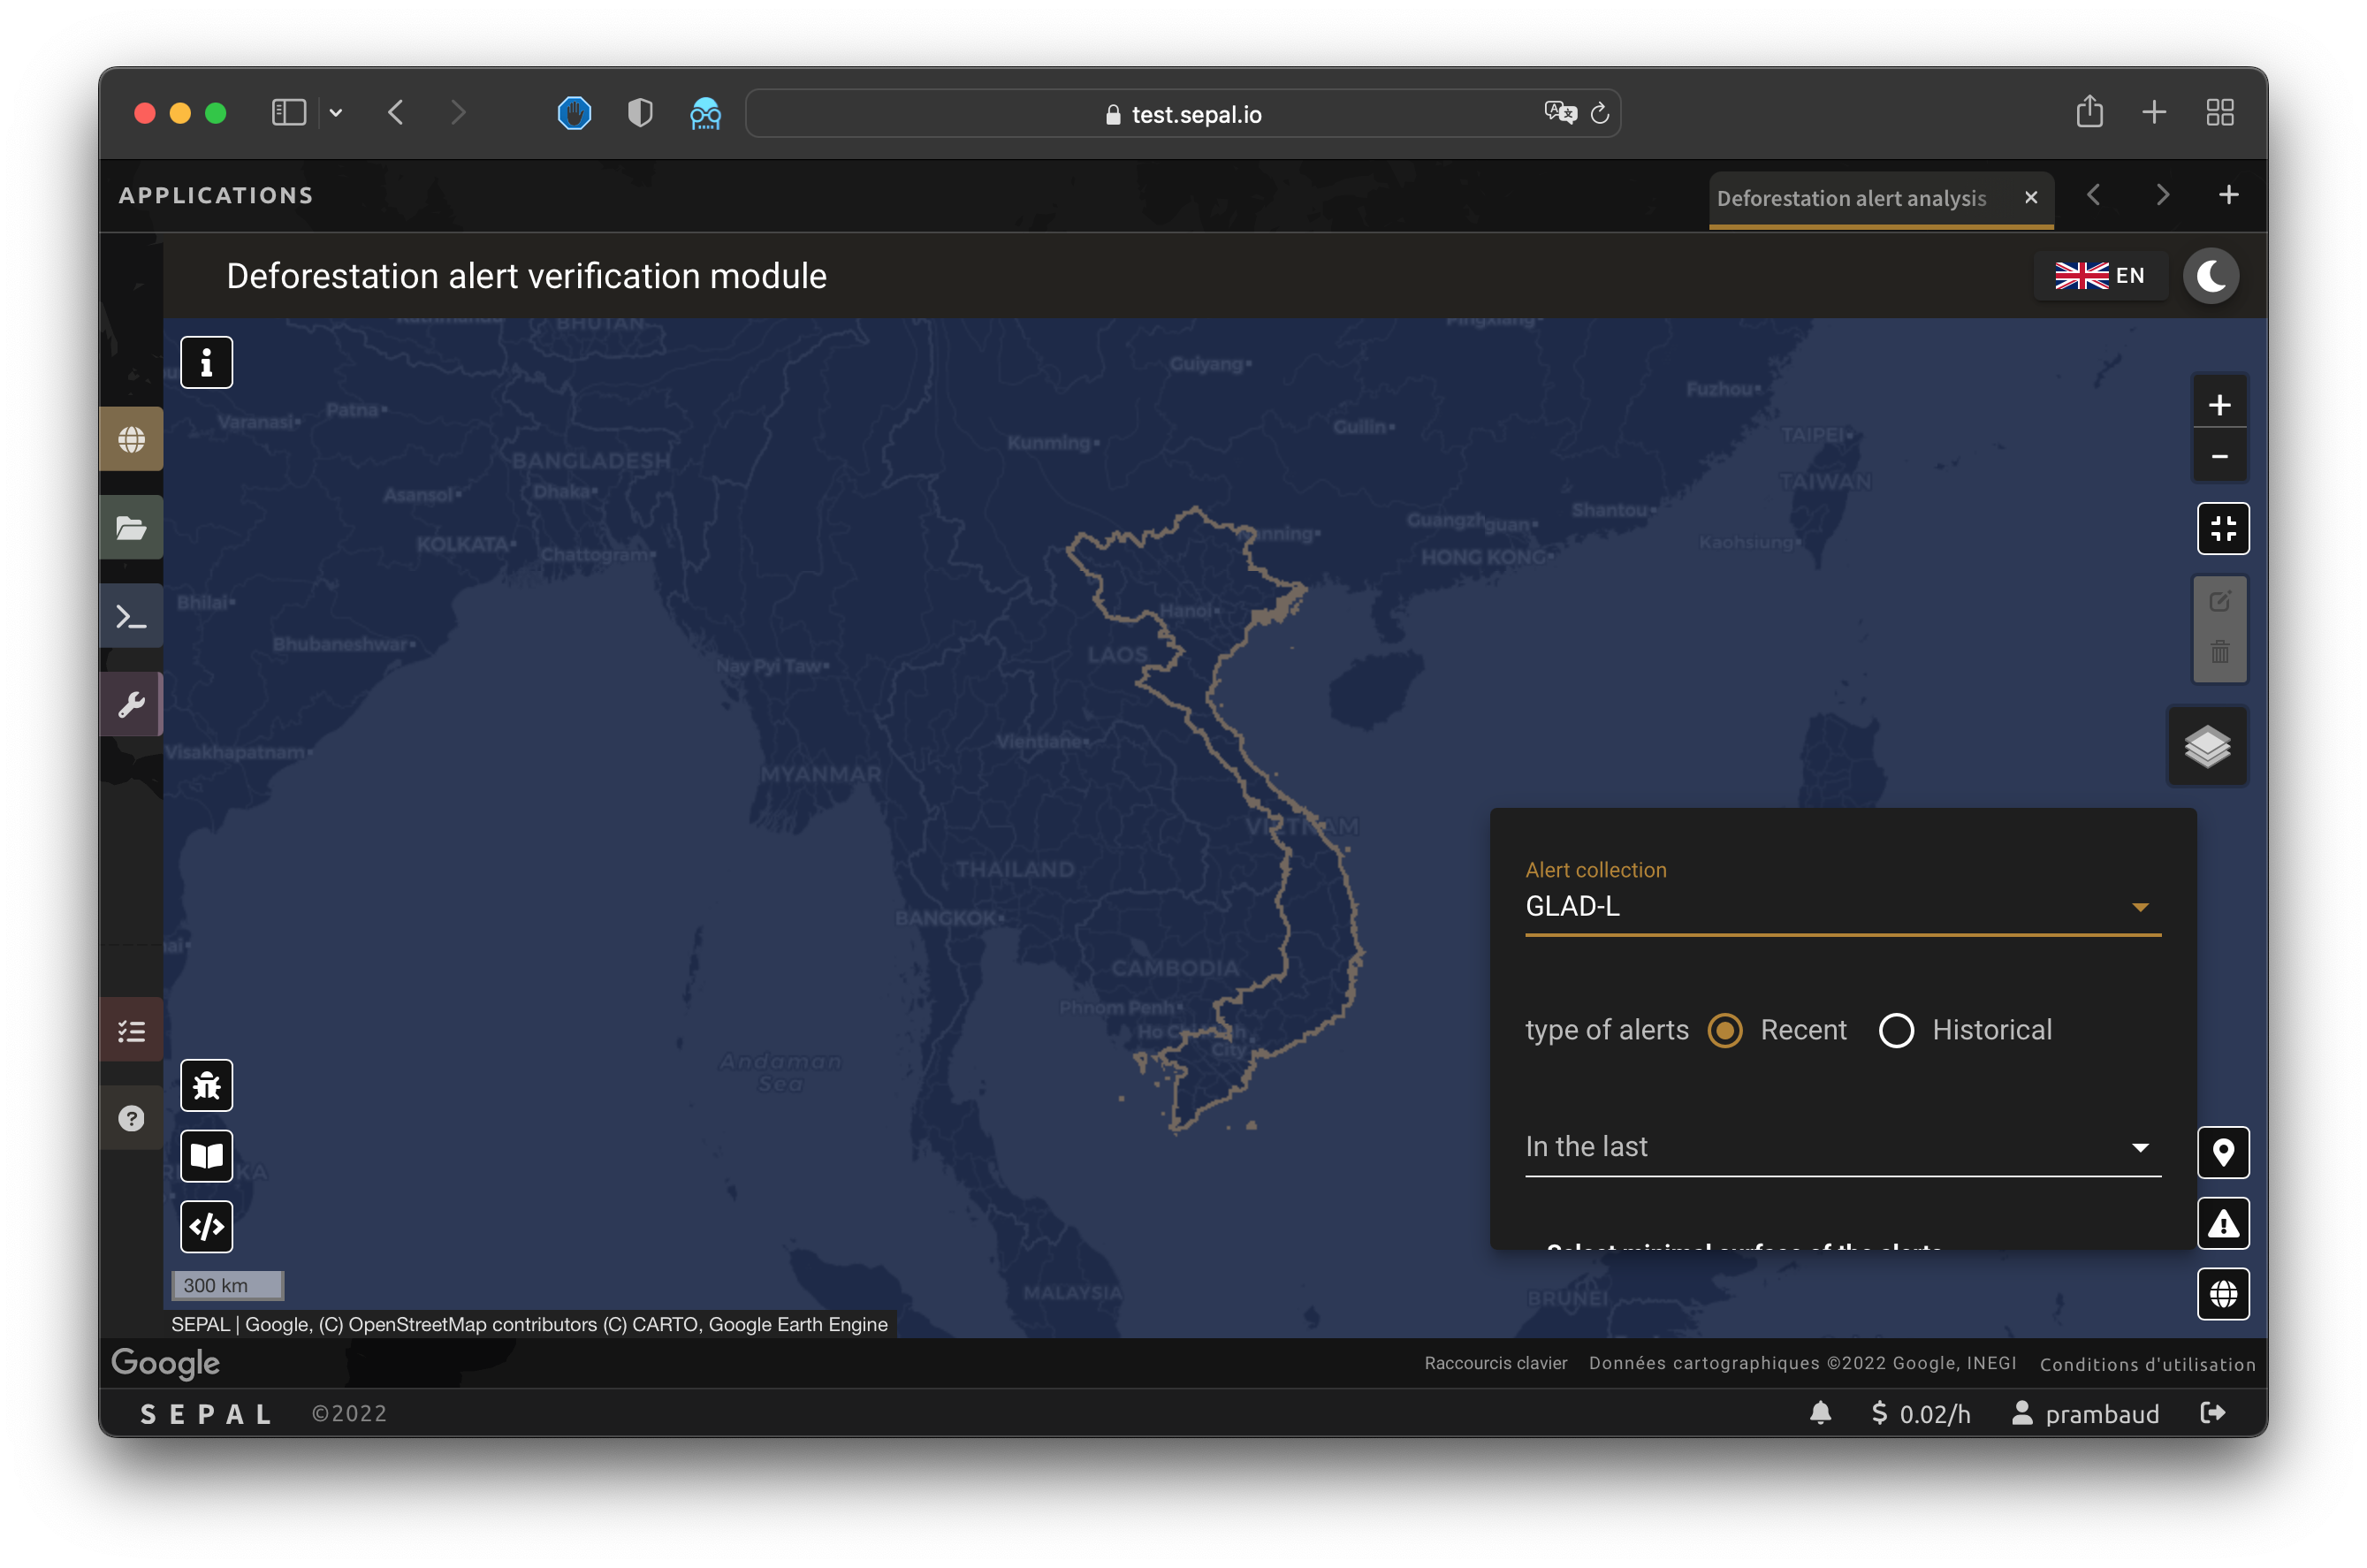Open the source code icon
Viewport: 2367px width, 1568px height.
click(206, 1226)
